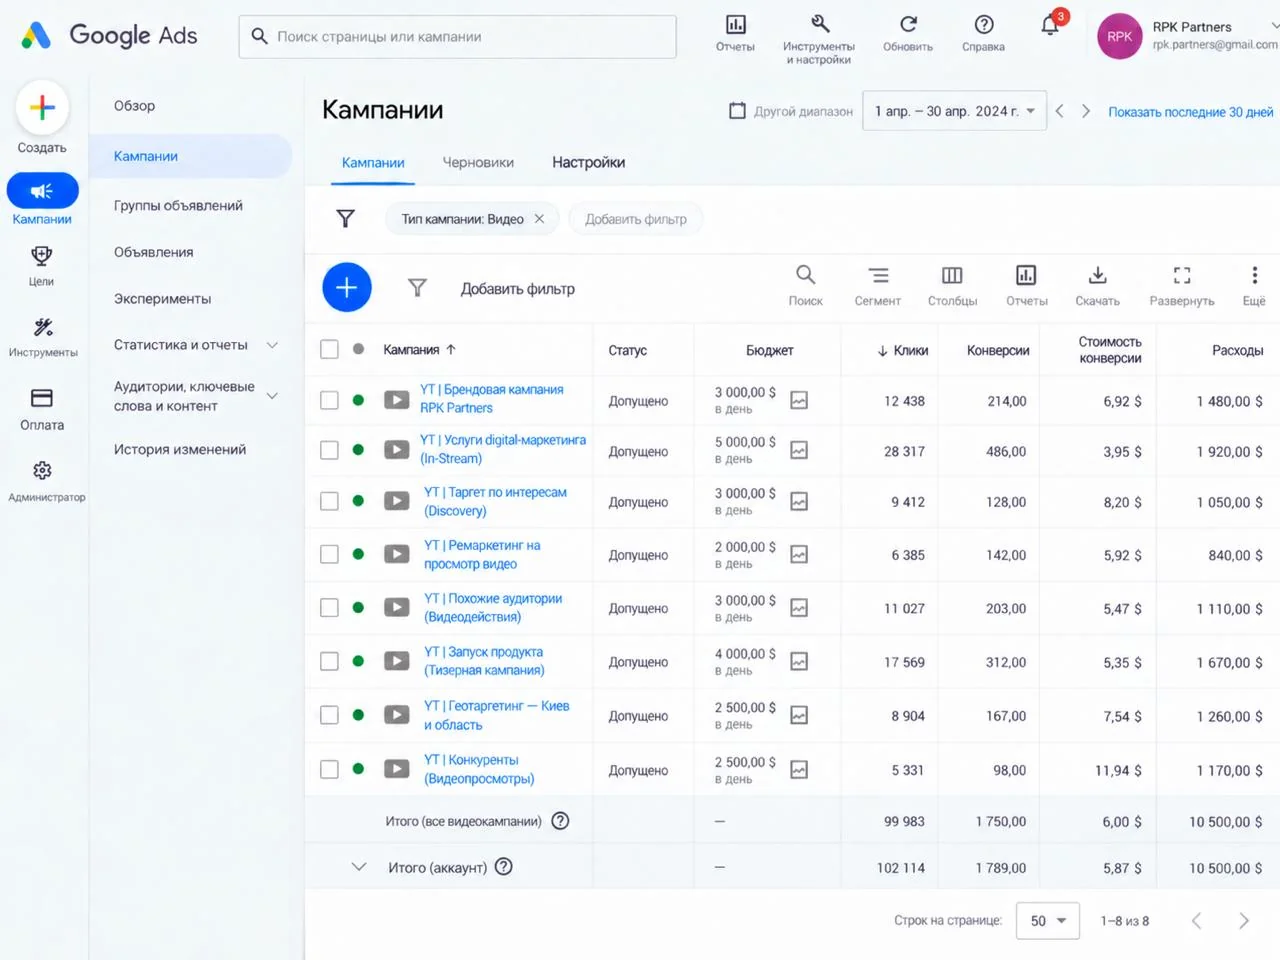Click the Скачать download icon
The height and width of the screenshot is (960, 1280).
tap(1097, 275)
